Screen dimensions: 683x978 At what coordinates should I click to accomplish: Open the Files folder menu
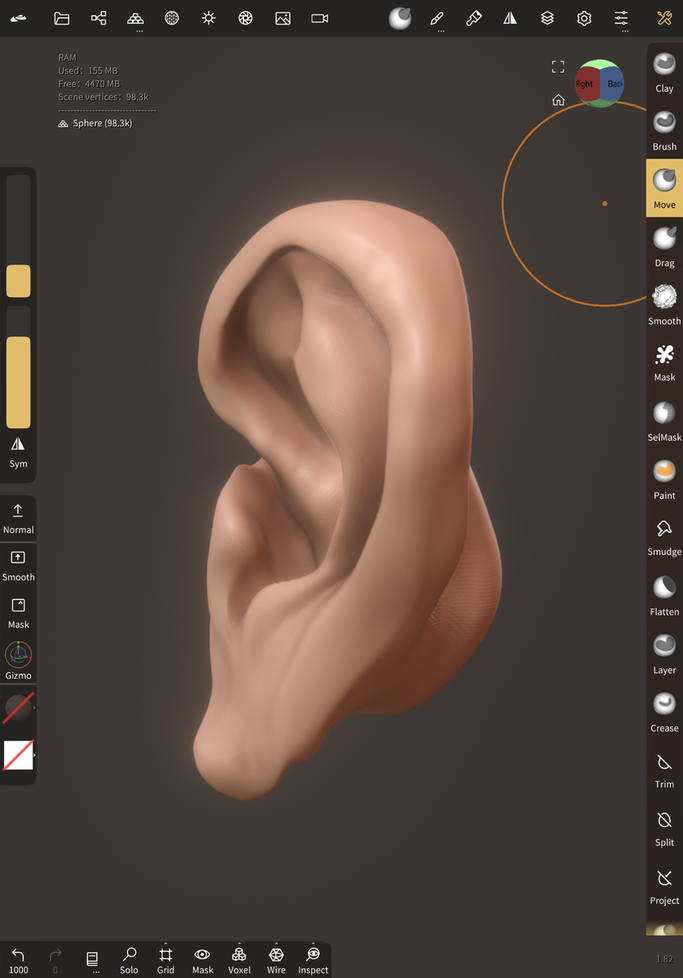click(x=62, y=18)
